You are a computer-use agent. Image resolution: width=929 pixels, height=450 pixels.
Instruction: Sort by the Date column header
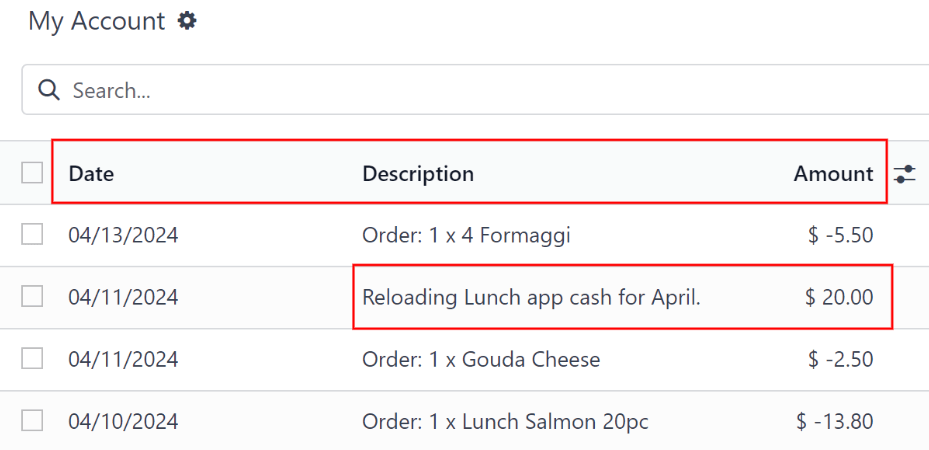pyautogui.click(x=91, y=174)
